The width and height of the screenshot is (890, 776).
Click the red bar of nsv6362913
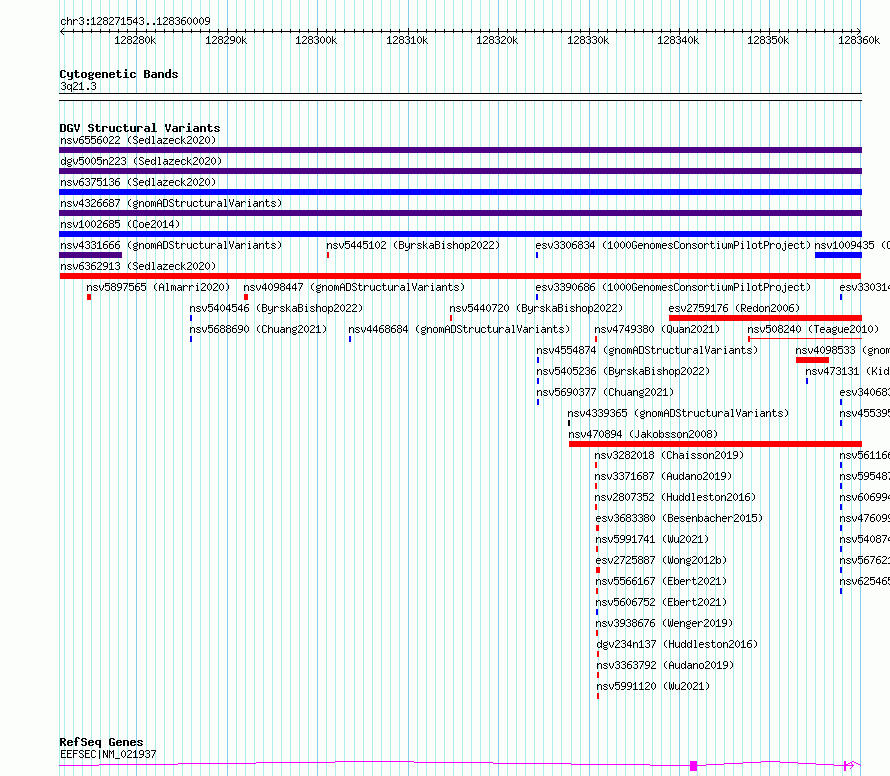tap(460, 276)
